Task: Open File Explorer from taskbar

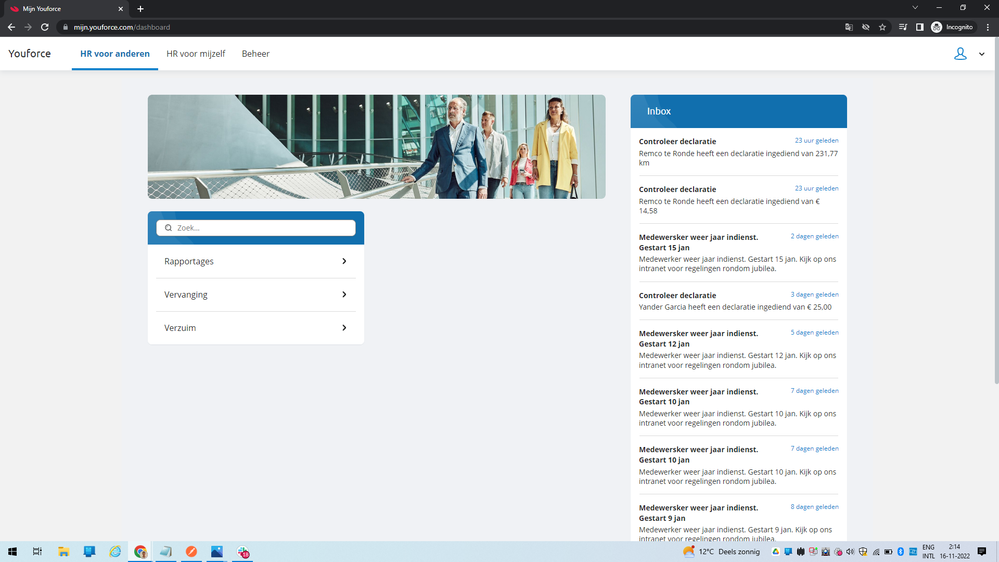Action: click(x=63, y=551)
